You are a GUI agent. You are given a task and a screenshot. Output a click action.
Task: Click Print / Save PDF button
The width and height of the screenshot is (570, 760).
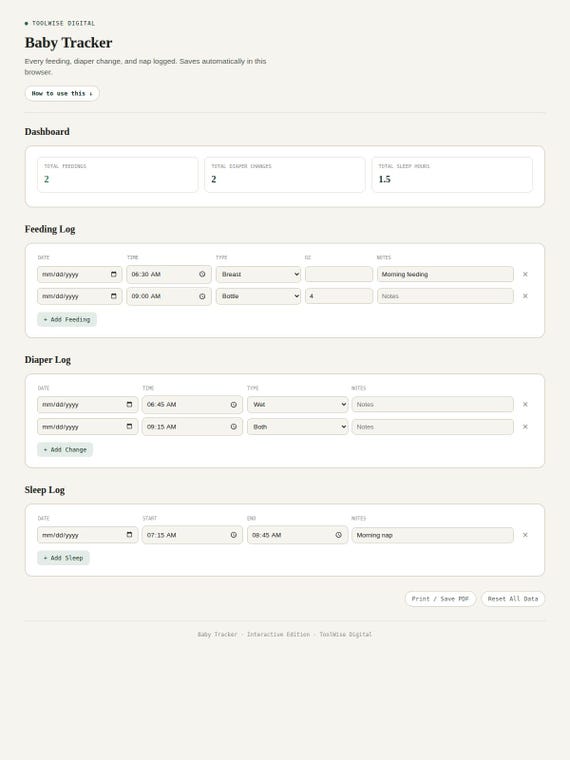[x=440, y=599]
